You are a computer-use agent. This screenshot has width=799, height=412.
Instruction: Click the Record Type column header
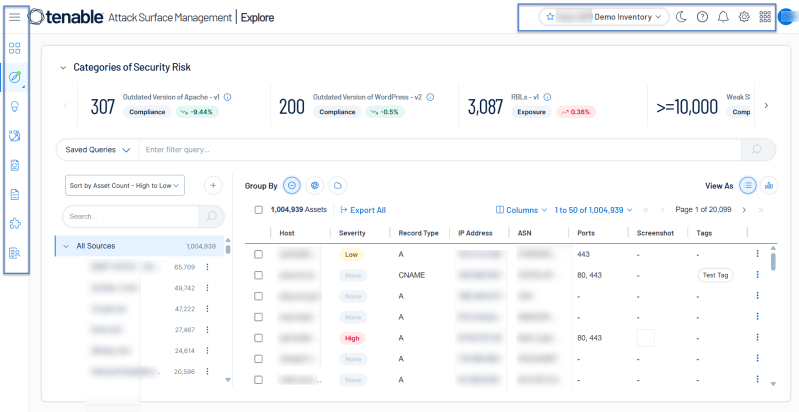pyautogui.click(x=418, y=233)
